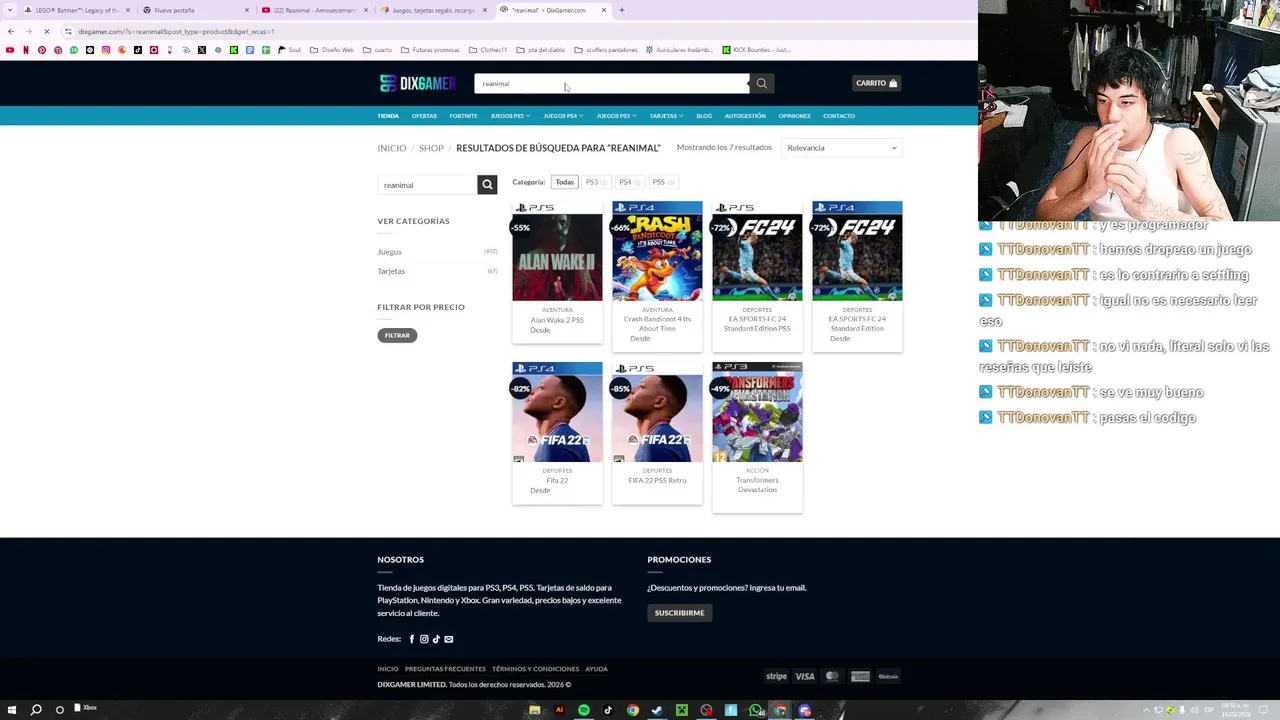1280x720 pixels.
Task: Go to Shop breadcrumb link
Action: (431, 148)
